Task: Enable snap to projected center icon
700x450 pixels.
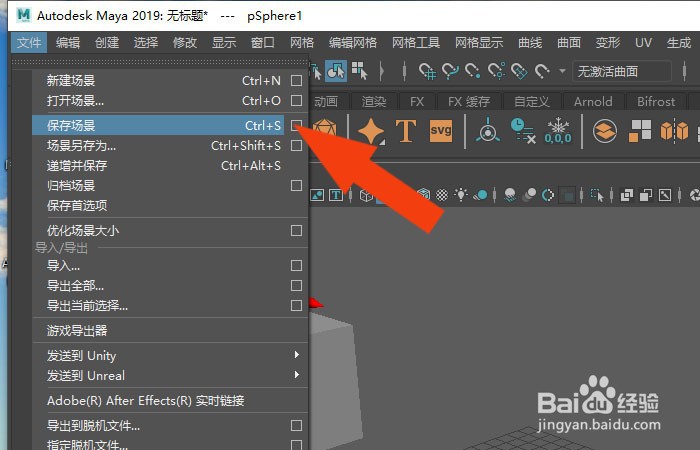Action: 496,71
